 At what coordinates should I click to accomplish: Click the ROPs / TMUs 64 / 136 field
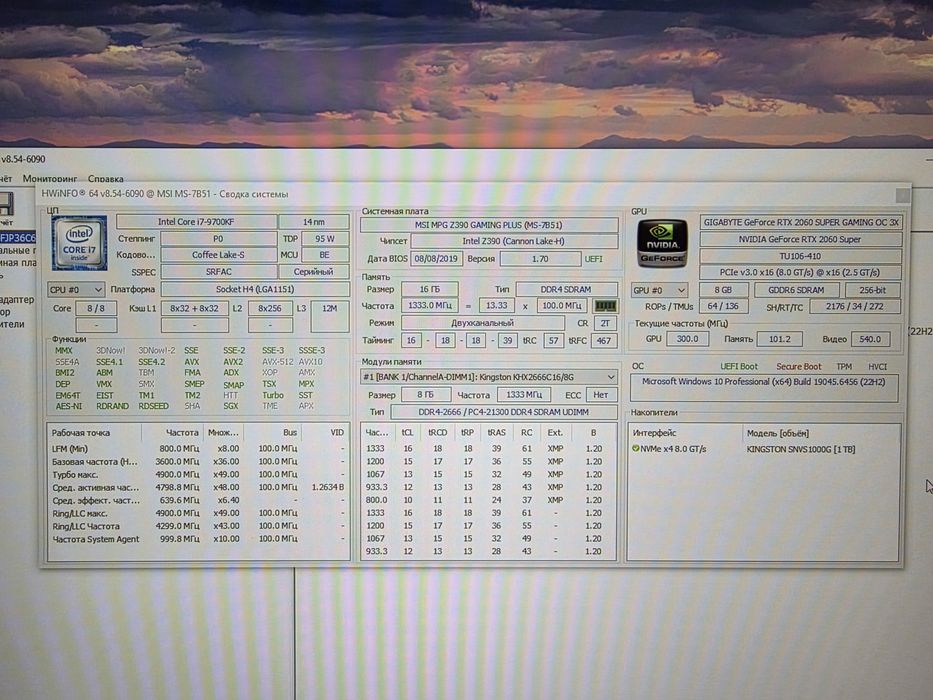723,307
